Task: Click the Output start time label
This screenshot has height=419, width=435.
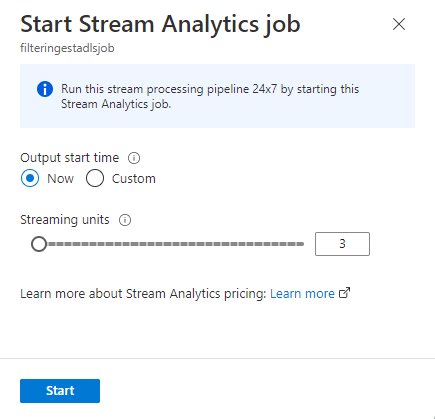Action: [70, 158]
